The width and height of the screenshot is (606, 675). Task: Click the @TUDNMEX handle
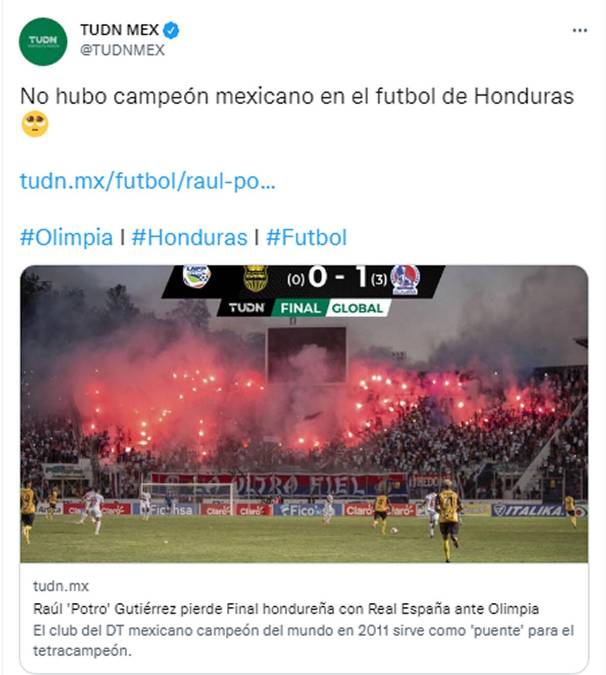(x=122, y=49)
